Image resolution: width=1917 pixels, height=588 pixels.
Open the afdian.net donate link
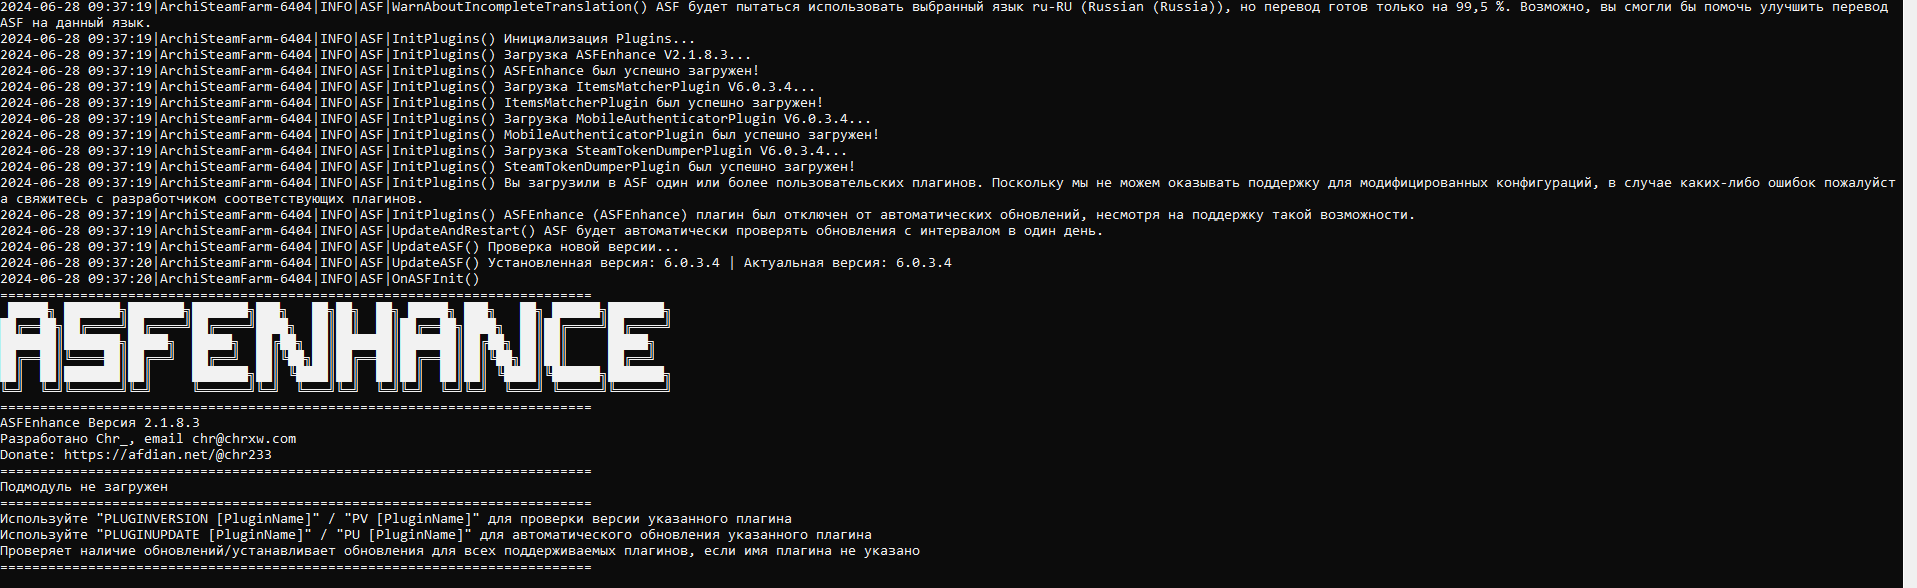pos(168,455)
